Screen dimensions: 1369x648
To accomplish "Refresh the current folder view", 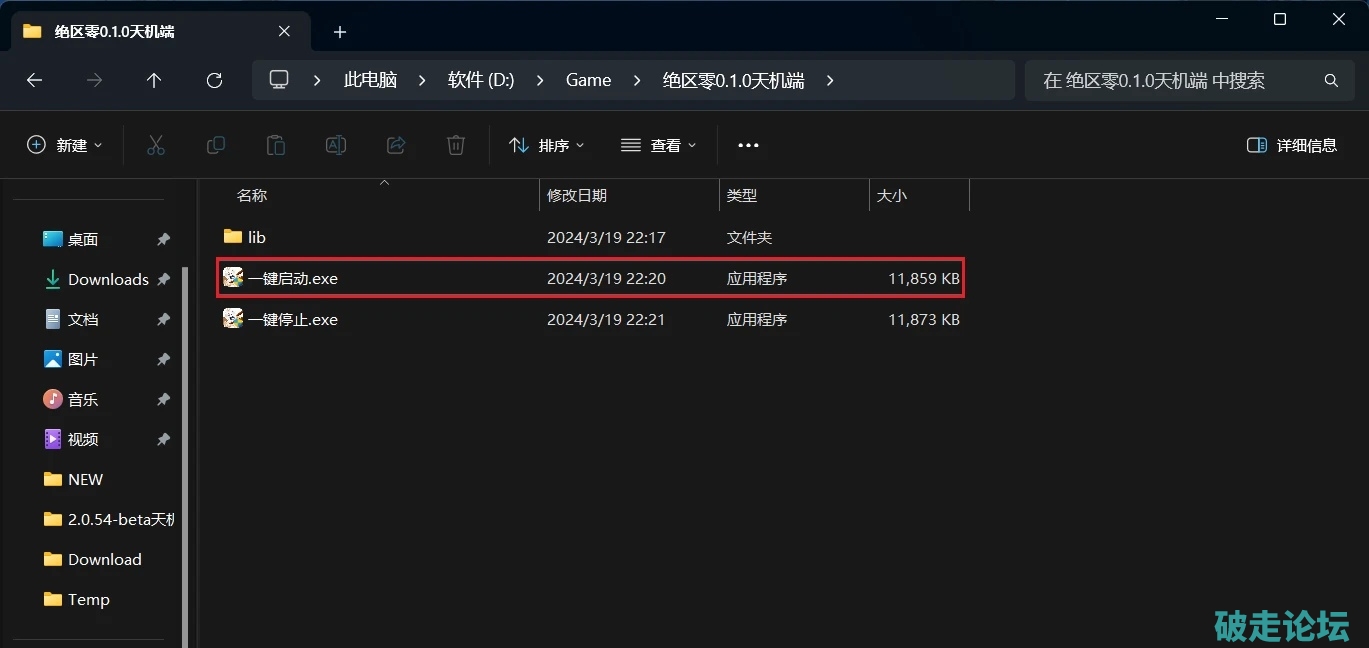I will point(214,80).
